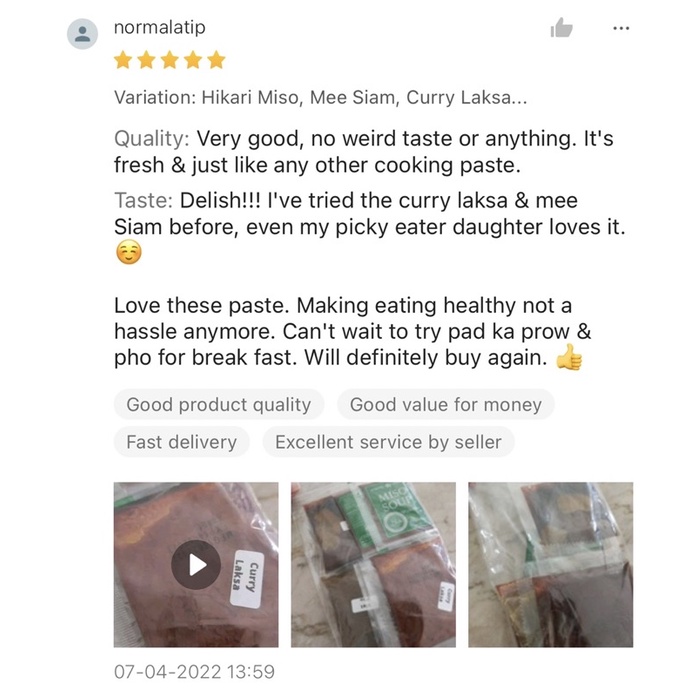697x697 pixels.
Task: Click the thumbs-up emoji ending the review
Action: [569, 357]
